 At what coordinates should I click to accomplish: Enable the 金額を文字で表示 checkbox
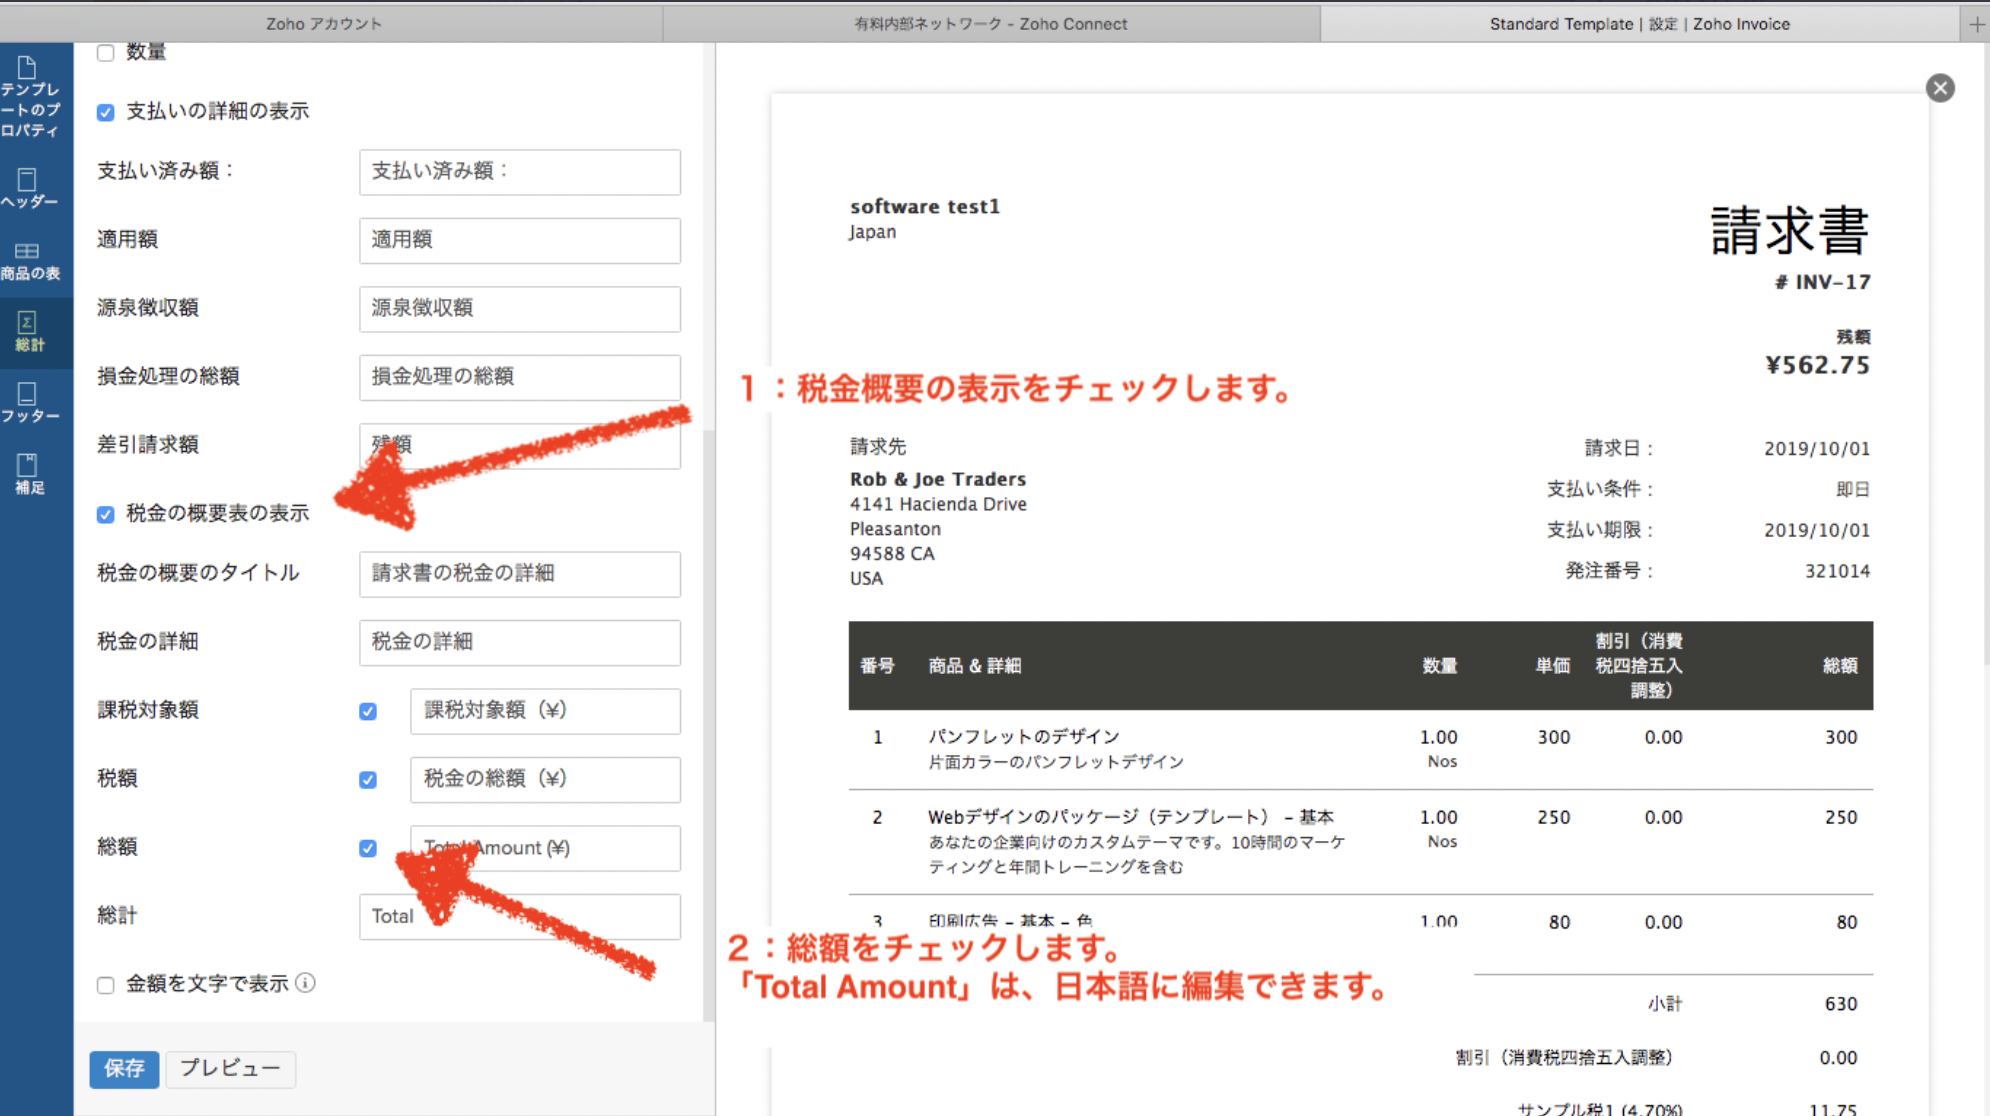point(106,985)
